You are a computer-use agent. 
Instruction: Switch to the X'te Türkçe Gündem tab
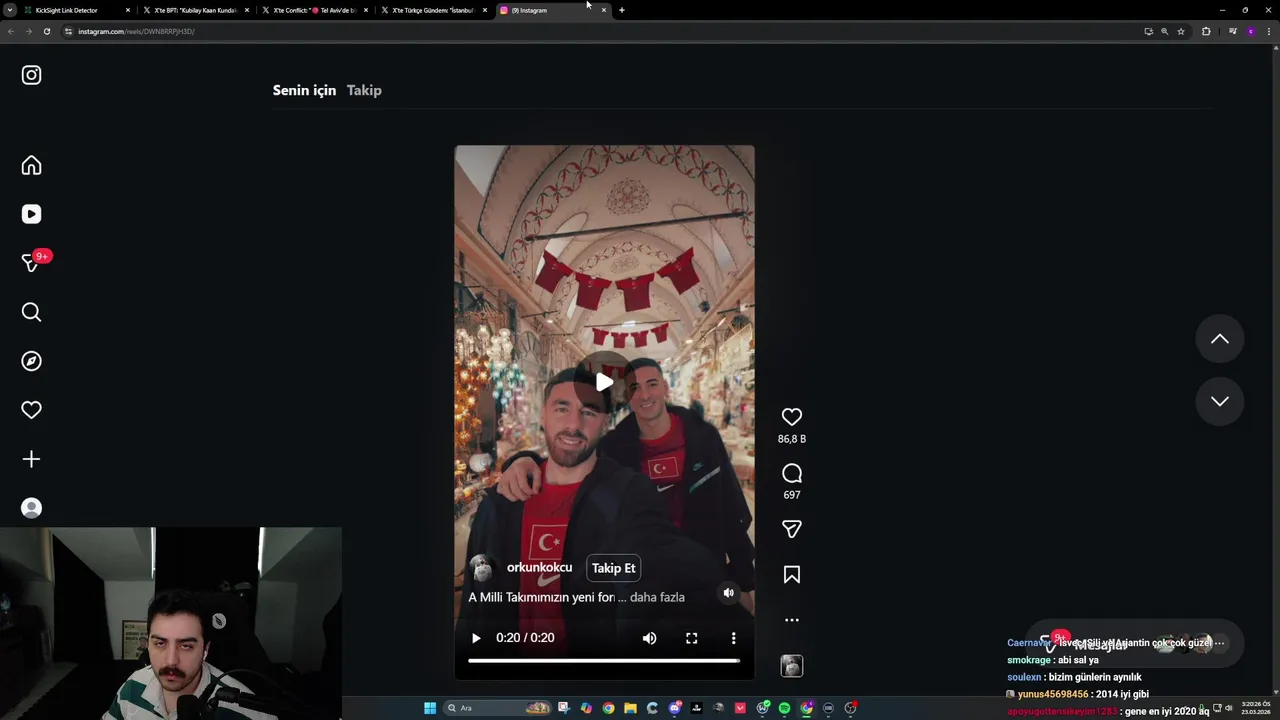(433, 10)
